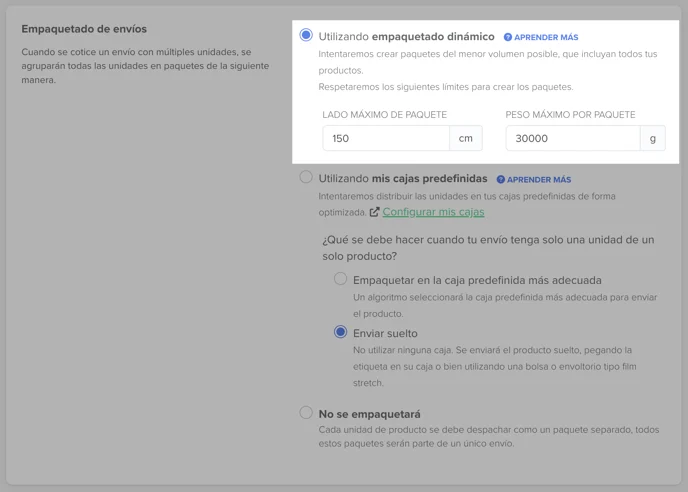688x492 pixels.
Task: Click the 'Enviar suelto' label text
Action: [x=385, y=333]
